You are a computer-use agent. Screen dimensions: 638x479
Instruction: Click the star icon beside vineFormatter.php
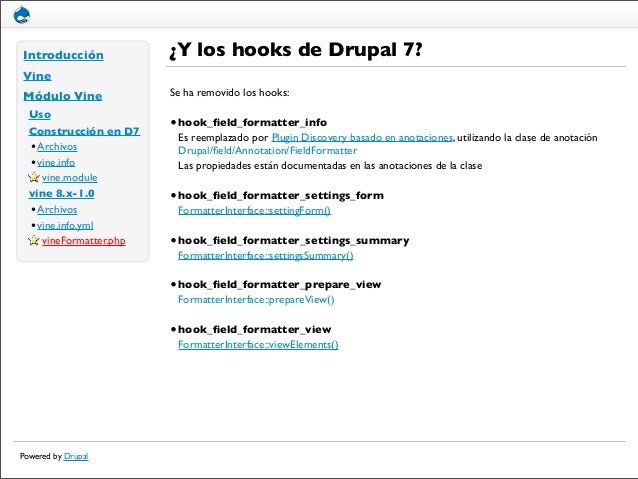(x=34, y=240)
